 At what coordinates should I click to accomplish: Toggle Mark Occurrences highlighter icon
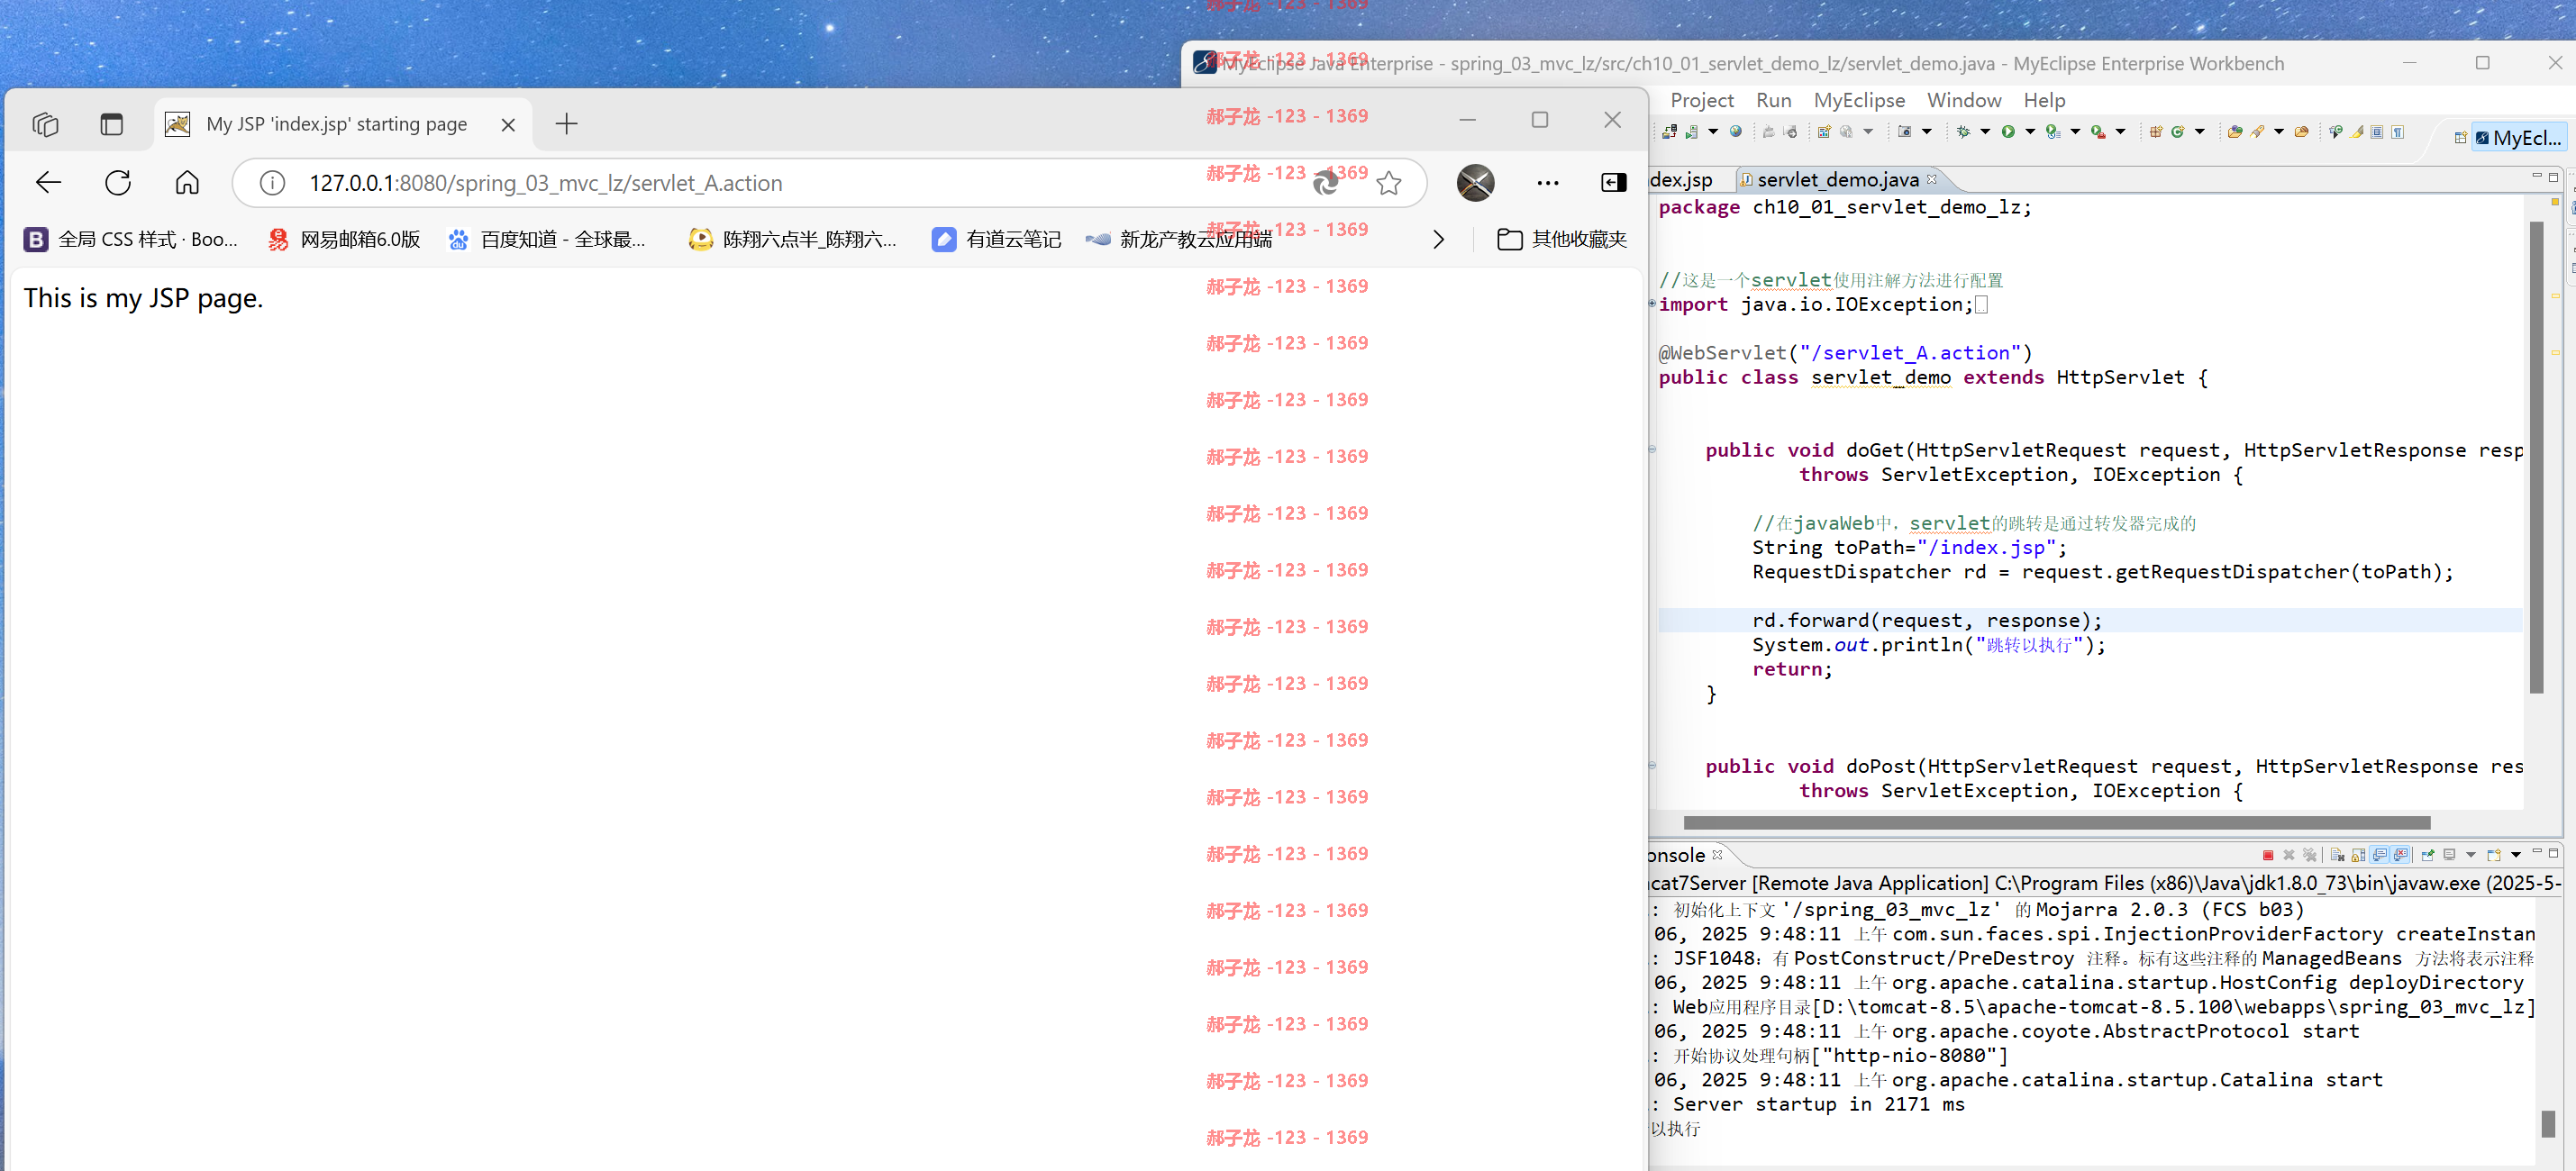point(2357,132)
